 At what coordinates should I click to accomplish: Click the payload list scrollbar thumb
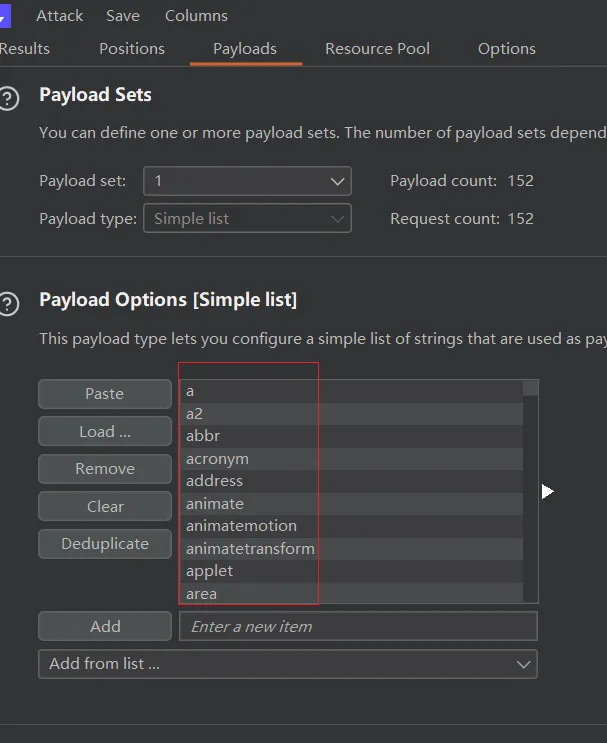pos(530,388)
